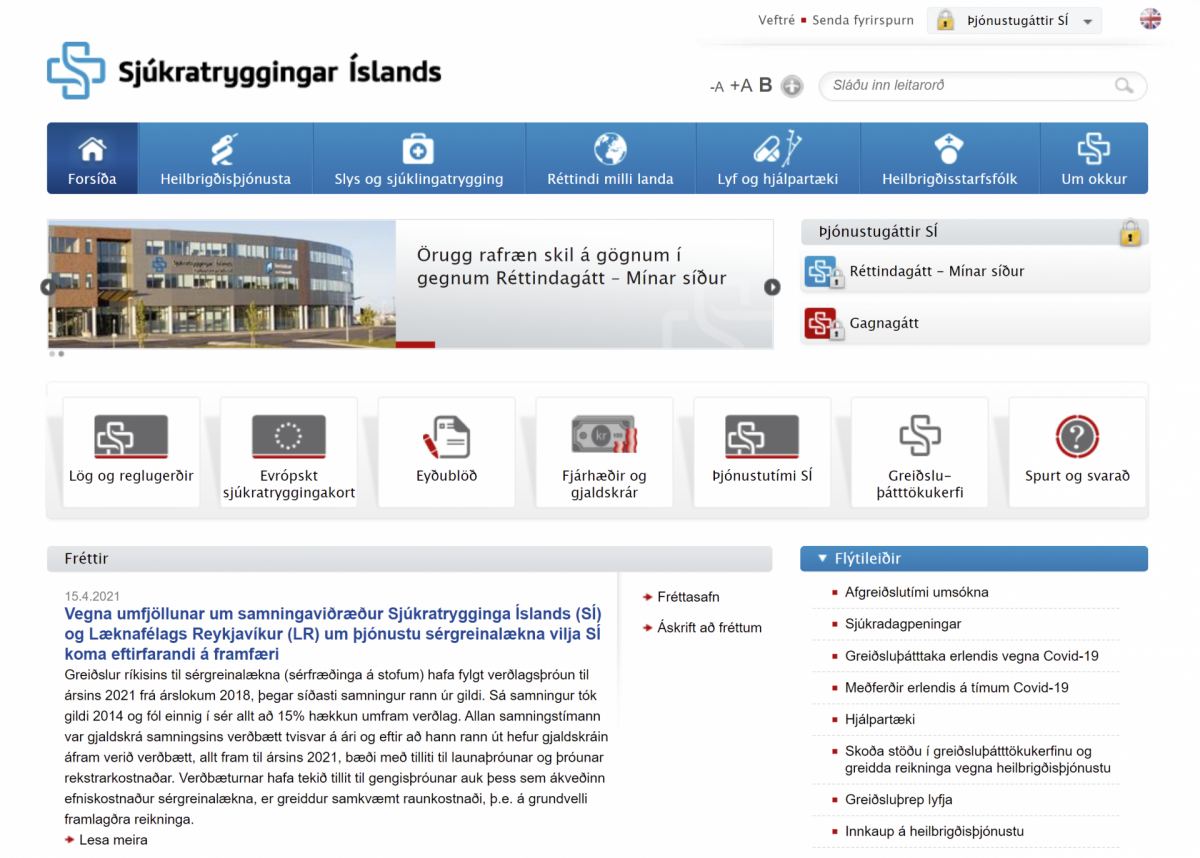
Task: Click Lesa meira under the news article
Action: 113,840
